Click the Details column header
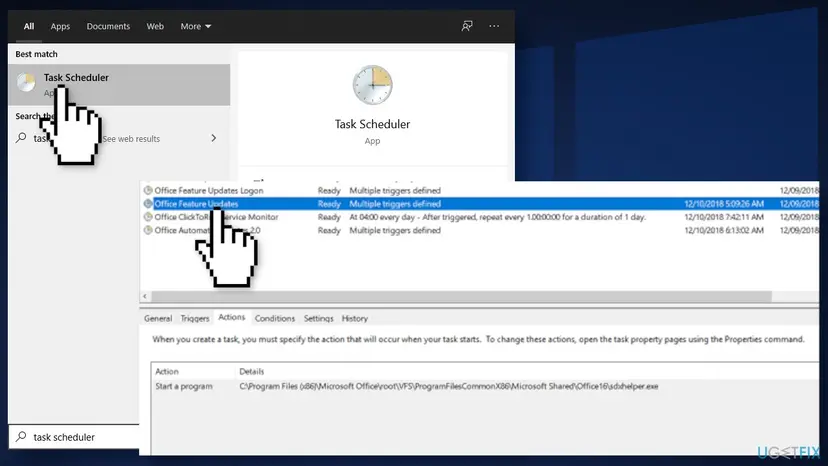The height and width of the screenshot is (466, 828). [x=251, y=371]
